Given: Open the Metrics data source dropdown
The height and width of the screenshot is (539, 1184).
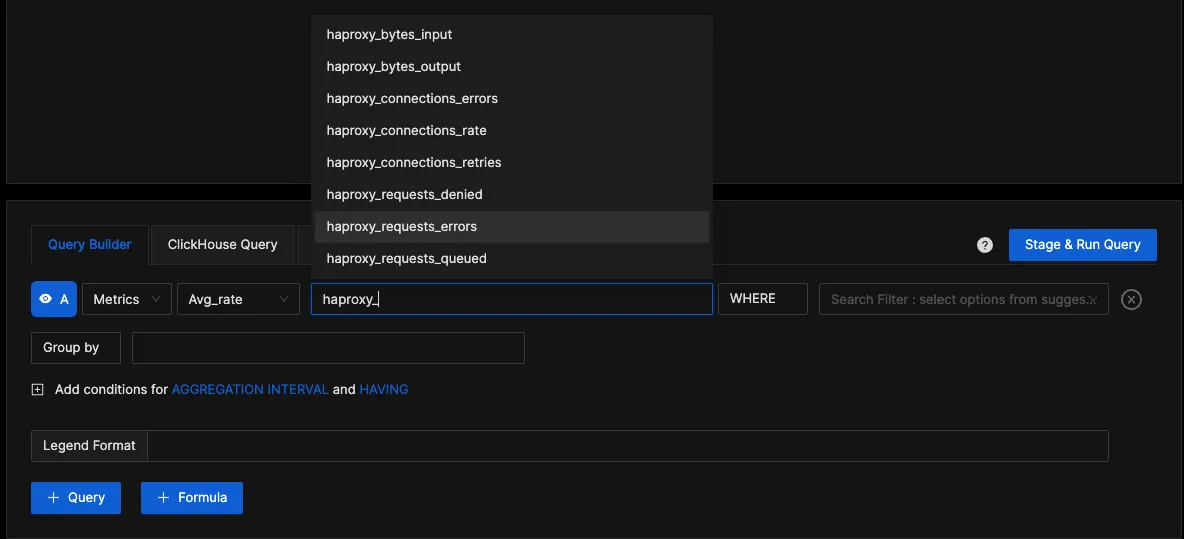Looking at the screenshot, I should coord(127,299).
